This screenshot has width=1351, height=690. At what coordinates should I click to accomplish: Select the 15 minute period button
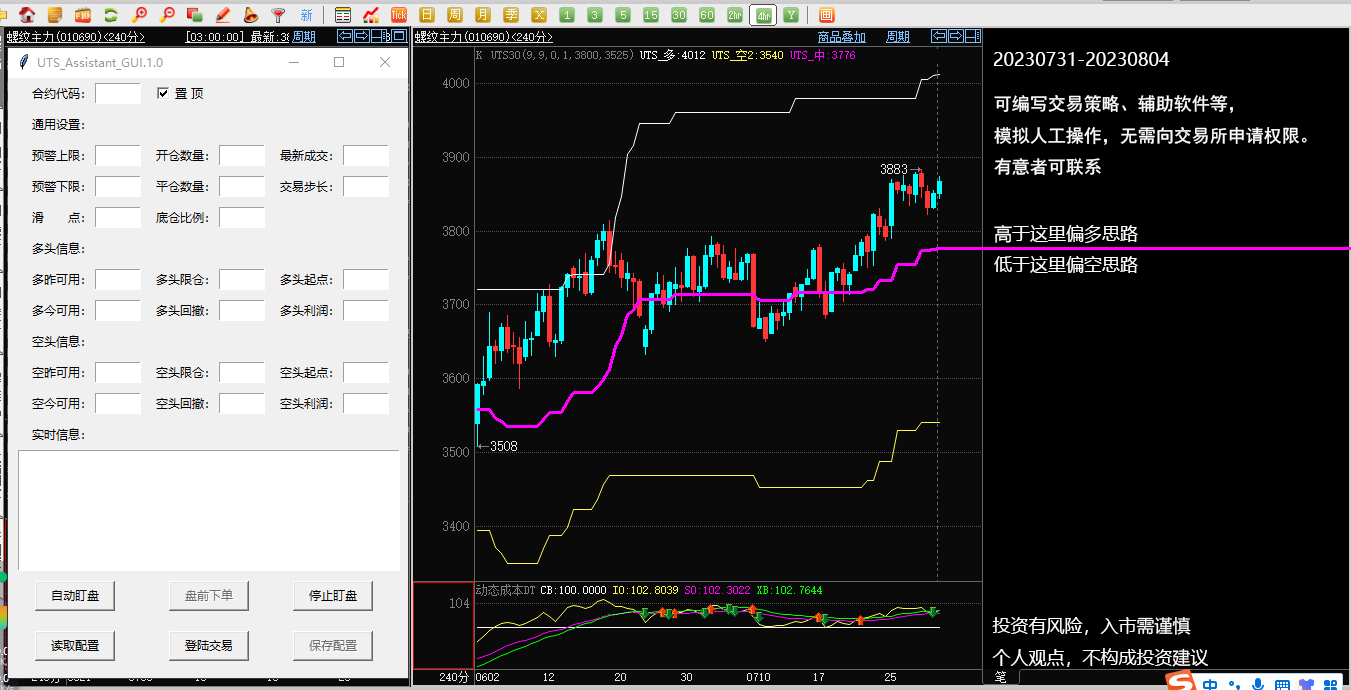[651, 14]
